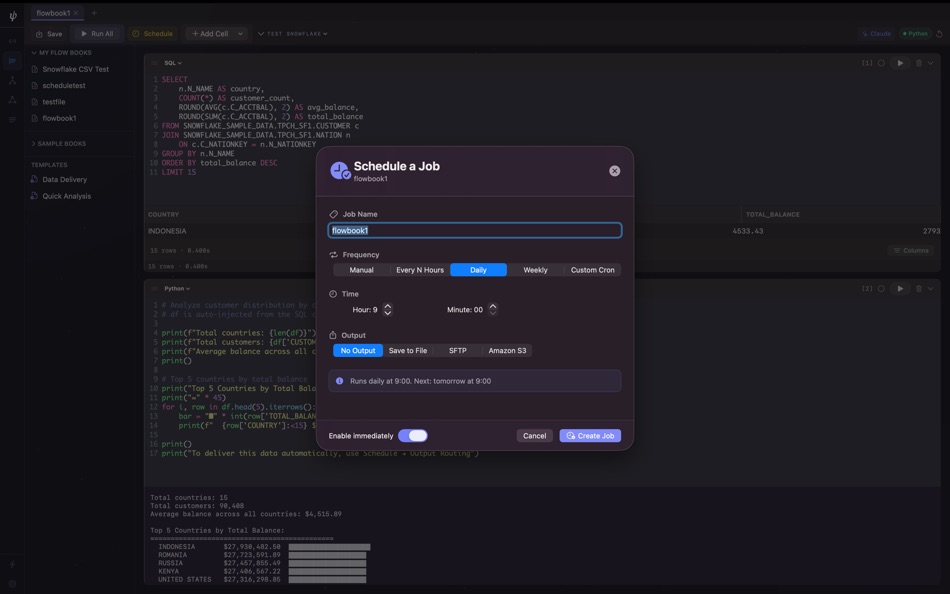Run all cells with Run All
The height and width of the screenshot is (594, 950).
click(x=96, y=33)
